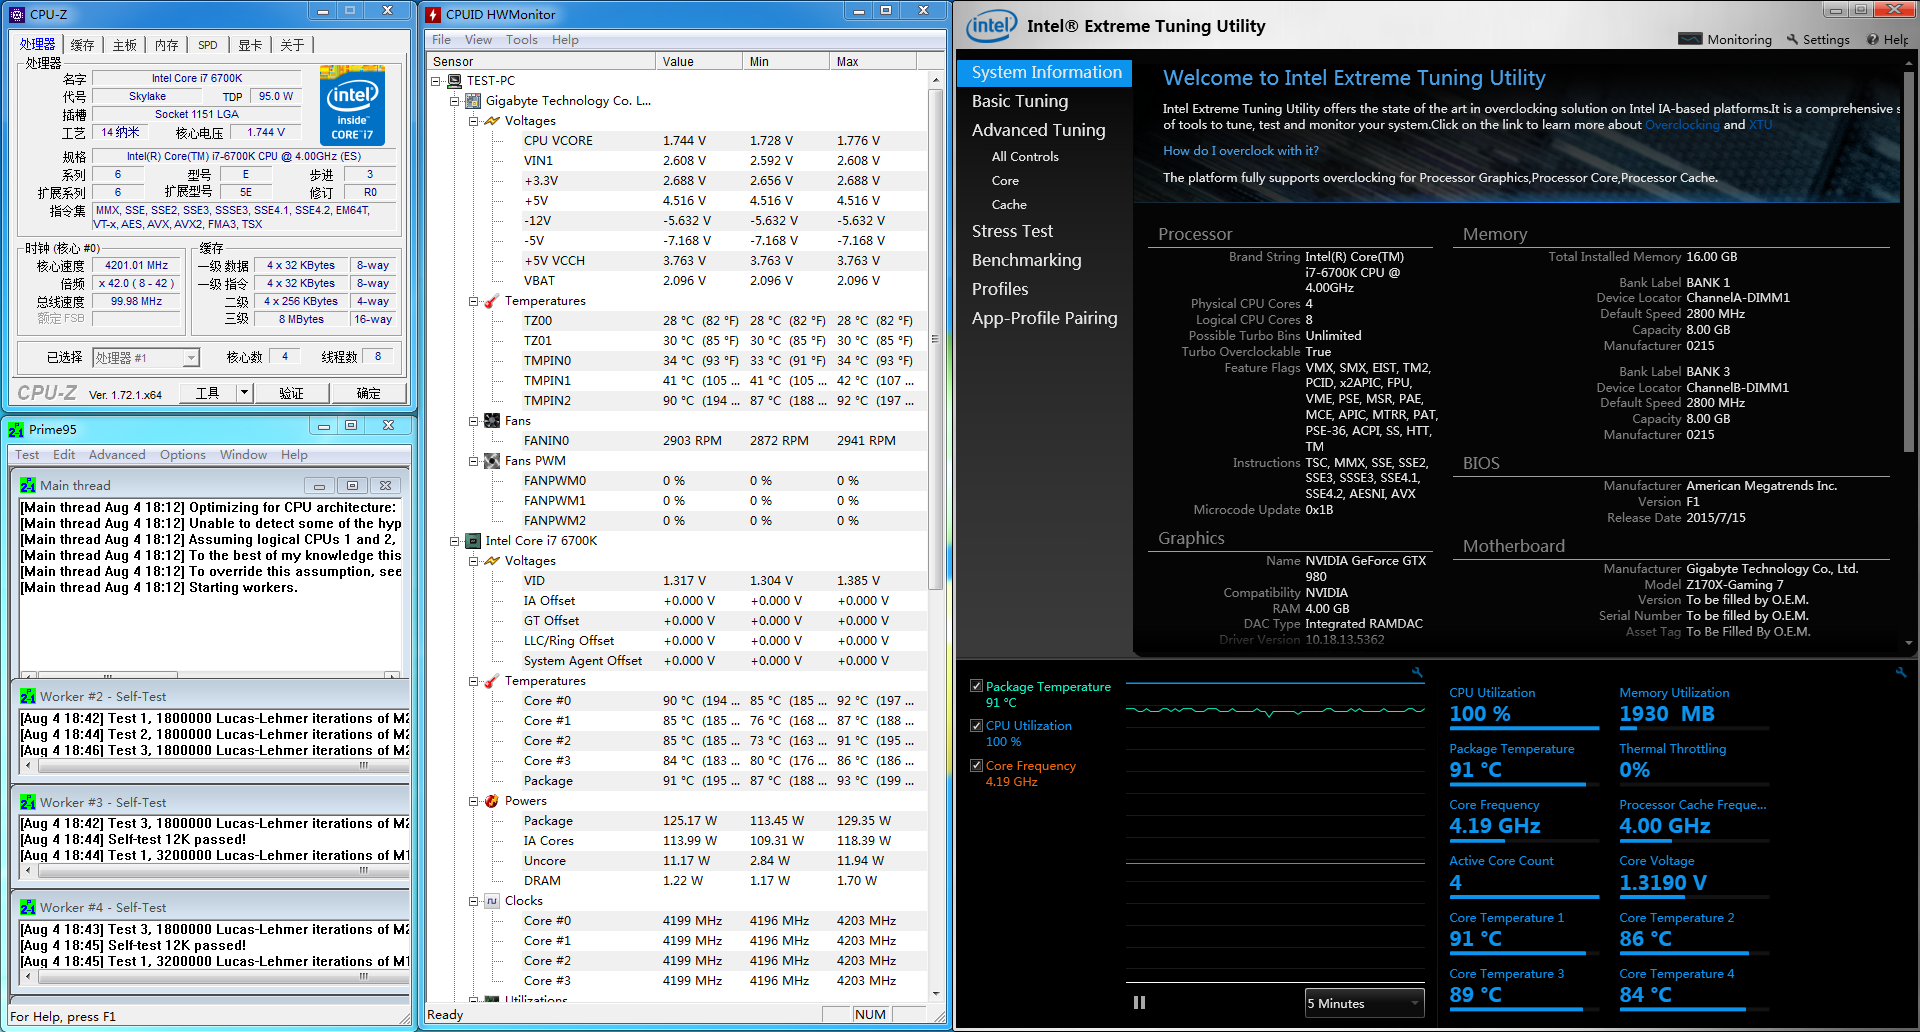Click the Fans PWM icon in tree

click(x=492, y=461)
